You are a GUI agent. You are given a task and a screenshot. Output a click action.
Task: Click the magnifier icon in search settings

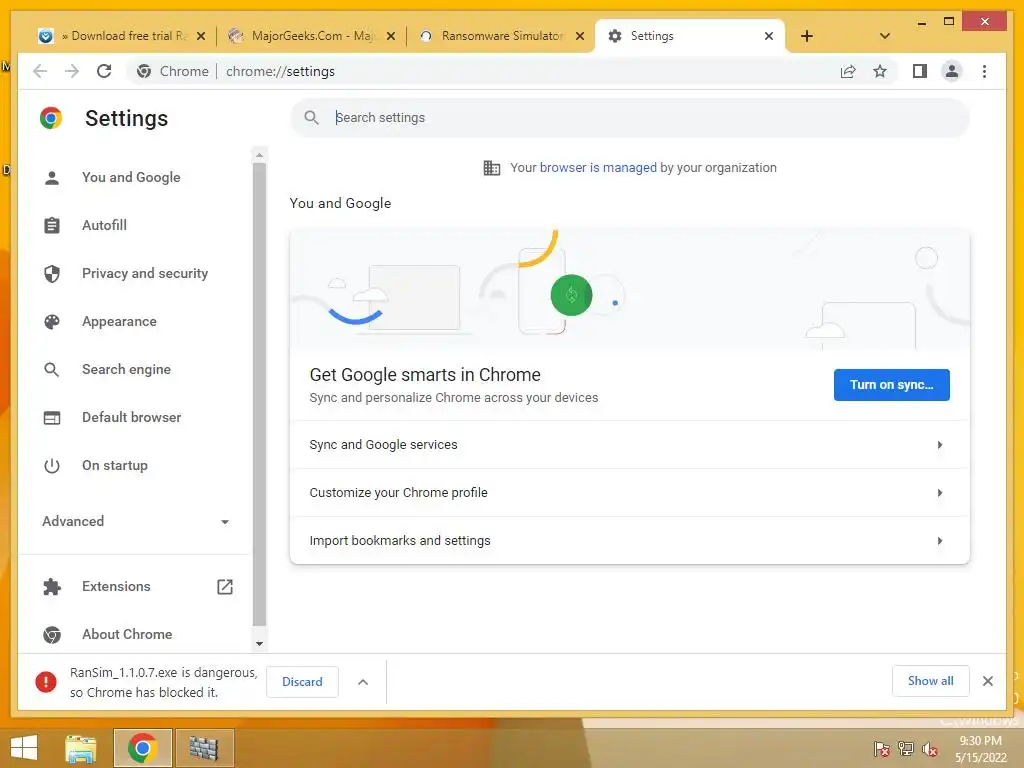point(312,118)
